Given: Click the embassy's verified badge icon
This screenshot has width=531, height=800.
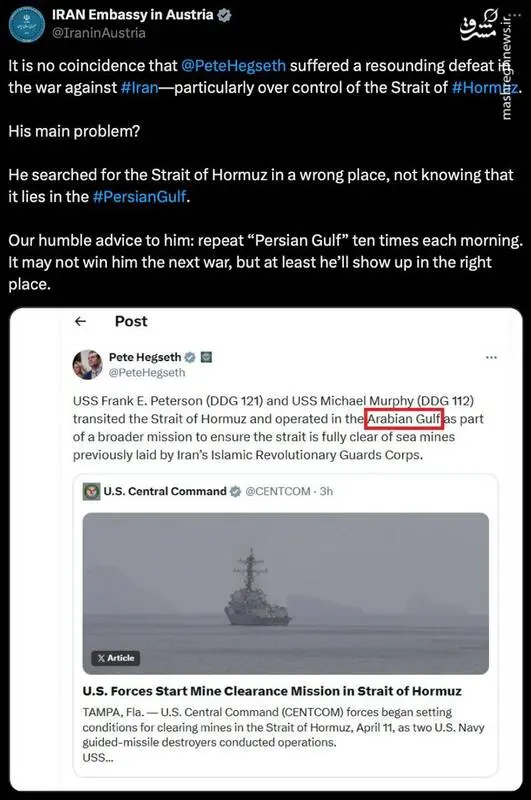Looking at the screenshot, I should click(224, 15).
